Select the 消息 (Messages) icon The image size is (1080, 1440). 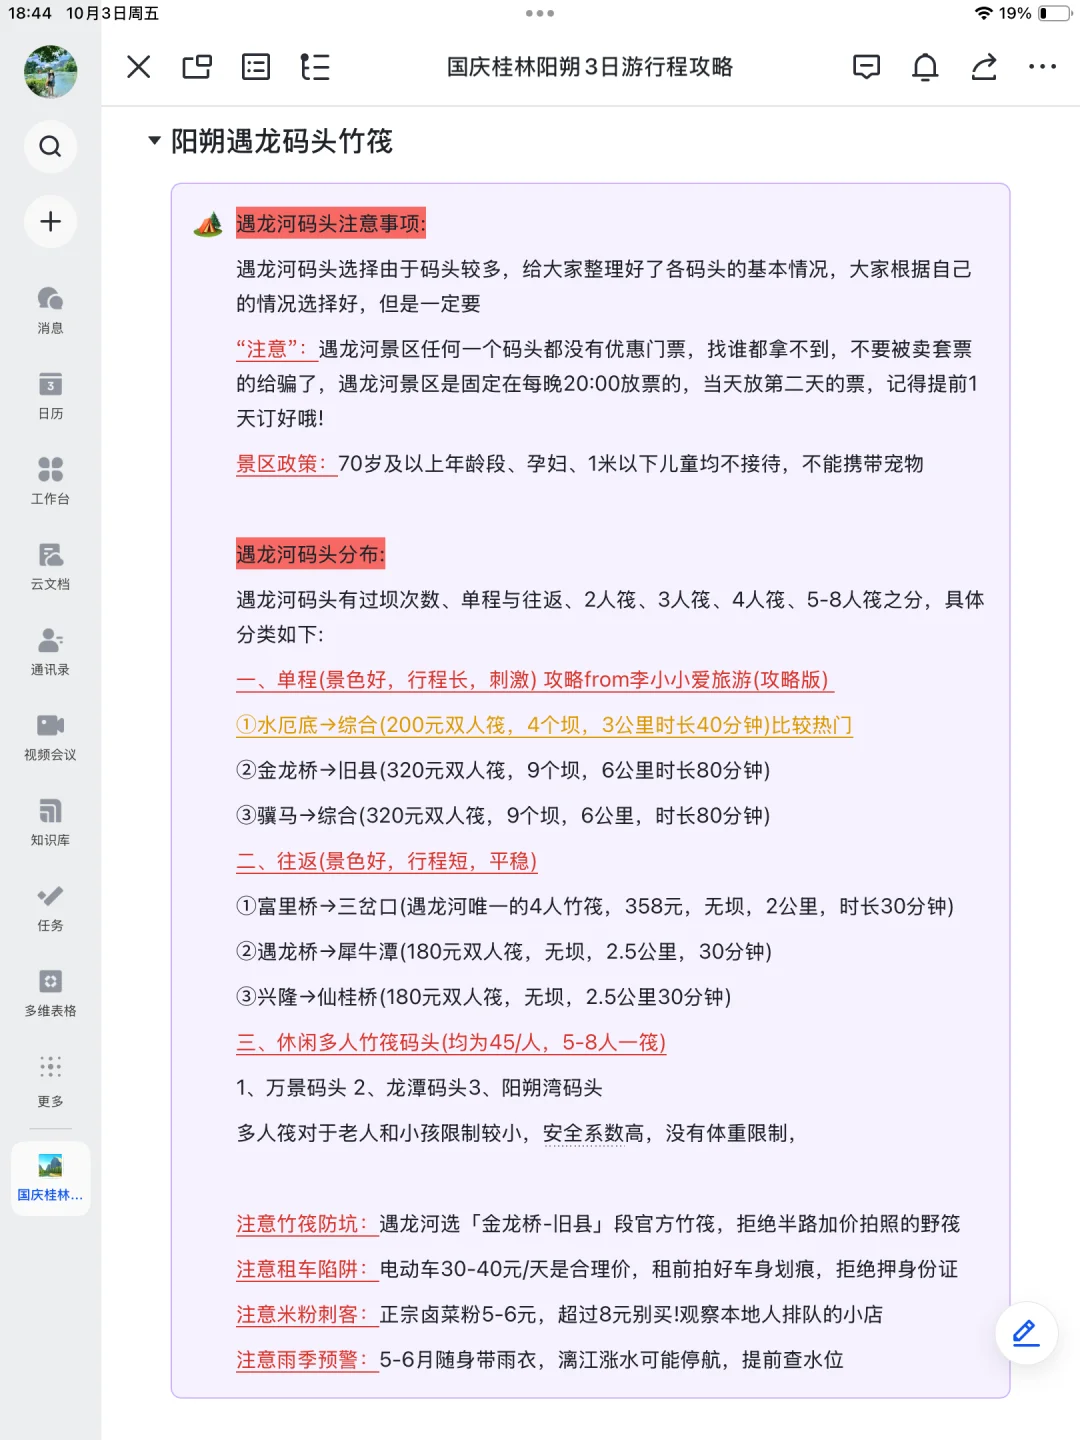[x=50, y=303]
